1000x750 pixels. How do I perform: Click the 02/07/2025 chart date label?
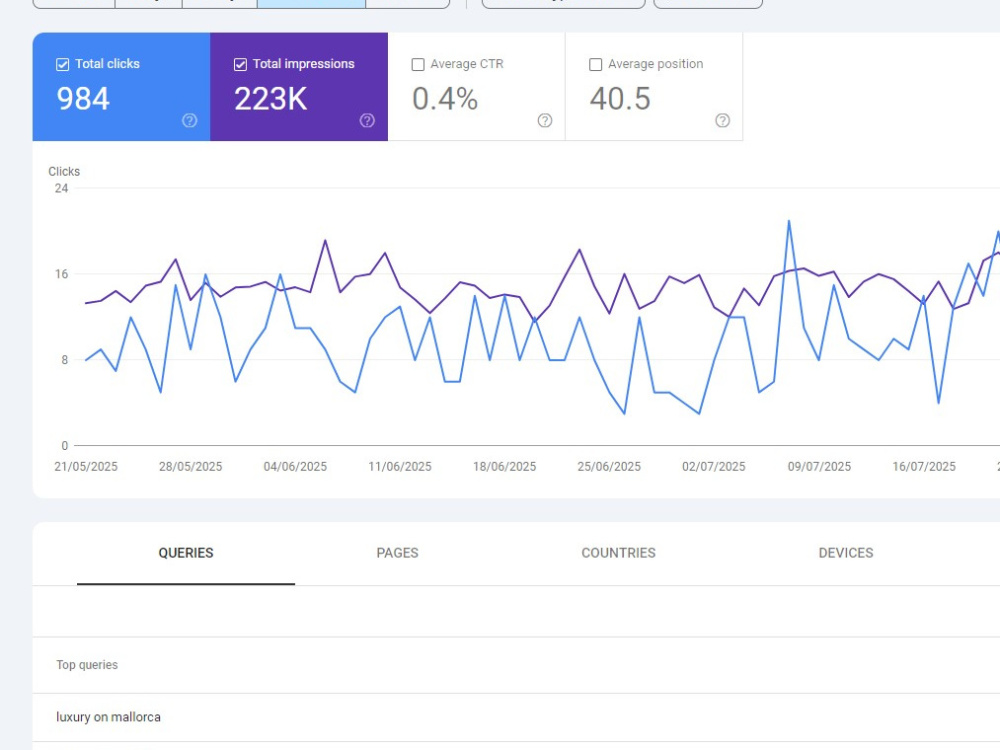pyautogui.click(x=714, y=466)
